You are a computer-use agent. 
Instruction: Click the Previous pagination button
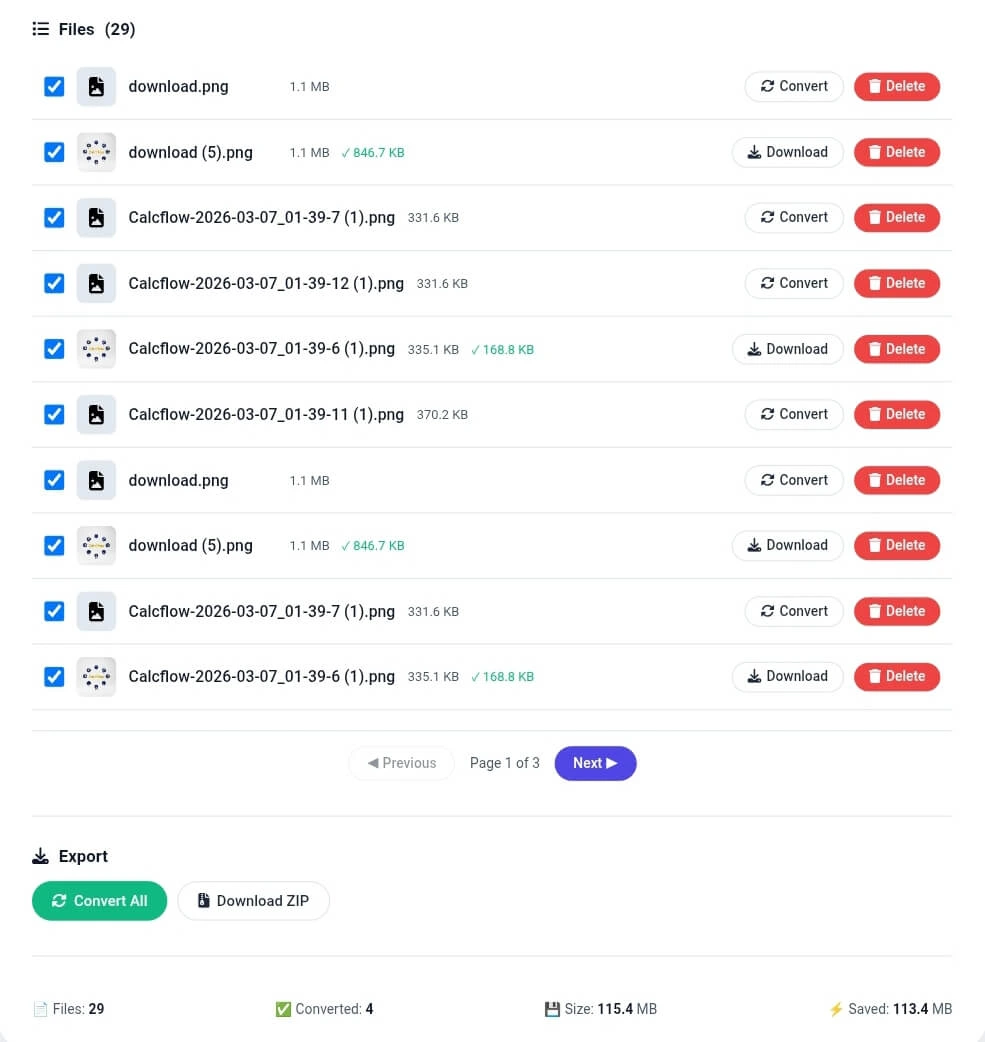click(x=401, y=763)
